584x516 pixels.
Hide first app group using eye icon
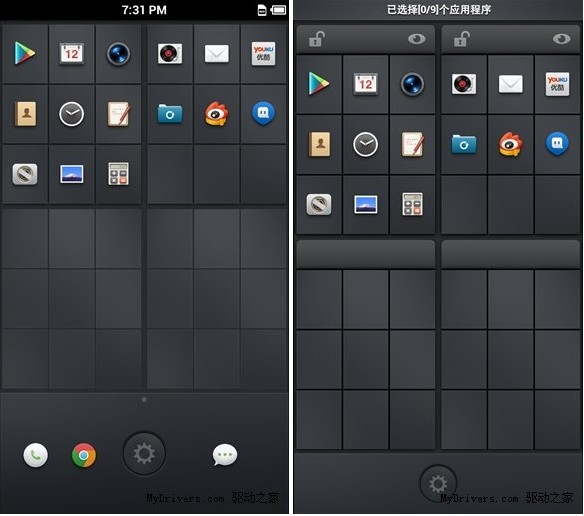coord(416,39)
